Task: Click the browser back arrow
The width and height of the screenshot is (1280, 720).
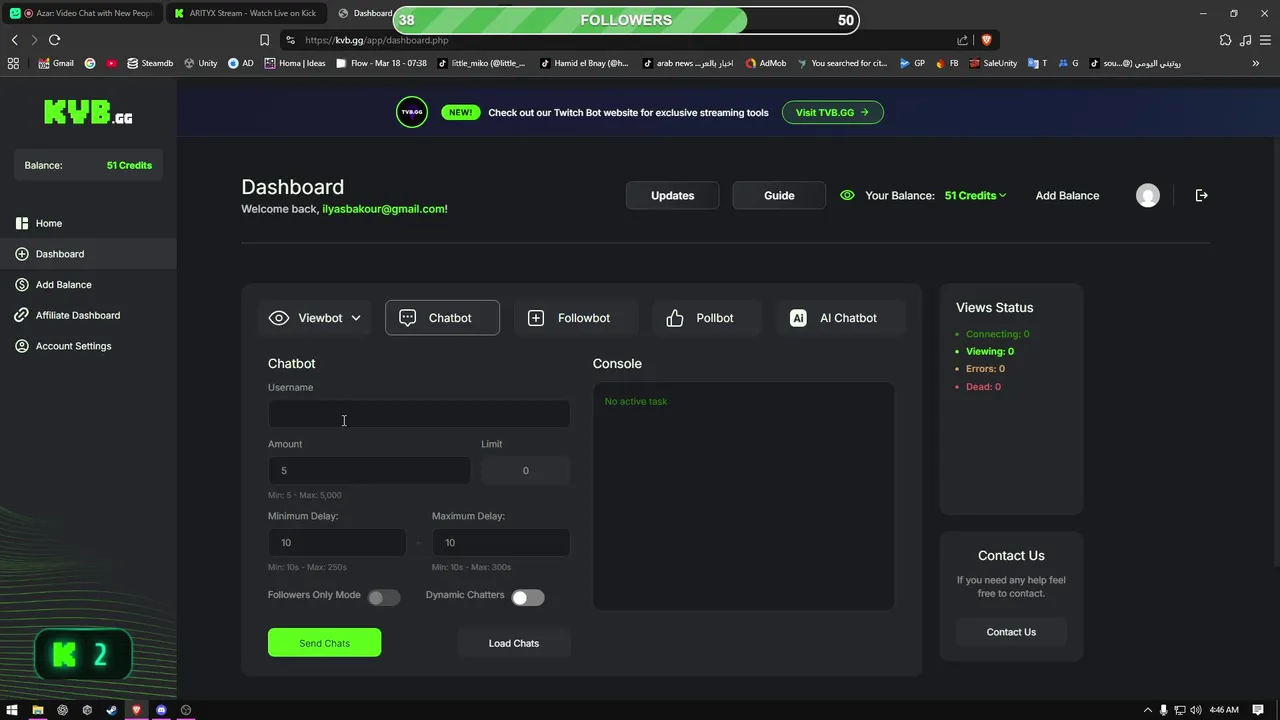Action: tap(14, 40)
